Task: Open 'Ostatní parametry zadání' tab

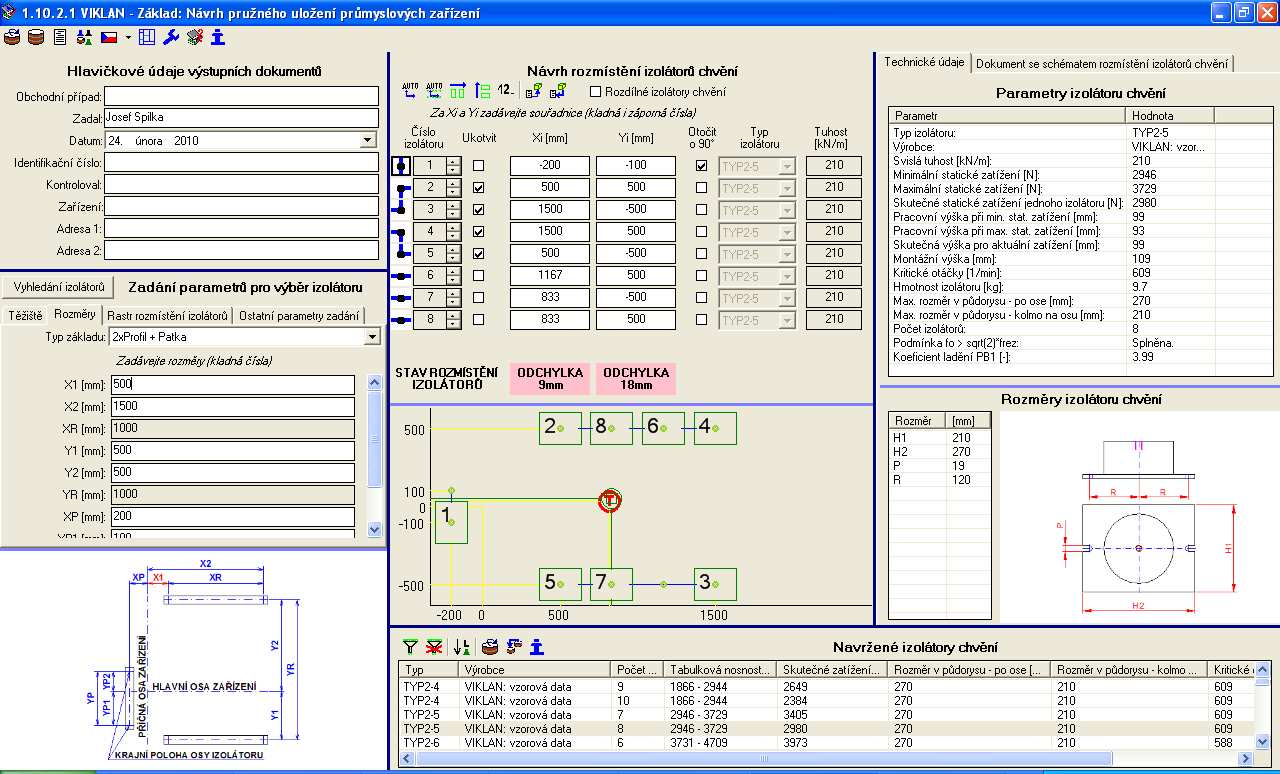Action: coord(299,315)
